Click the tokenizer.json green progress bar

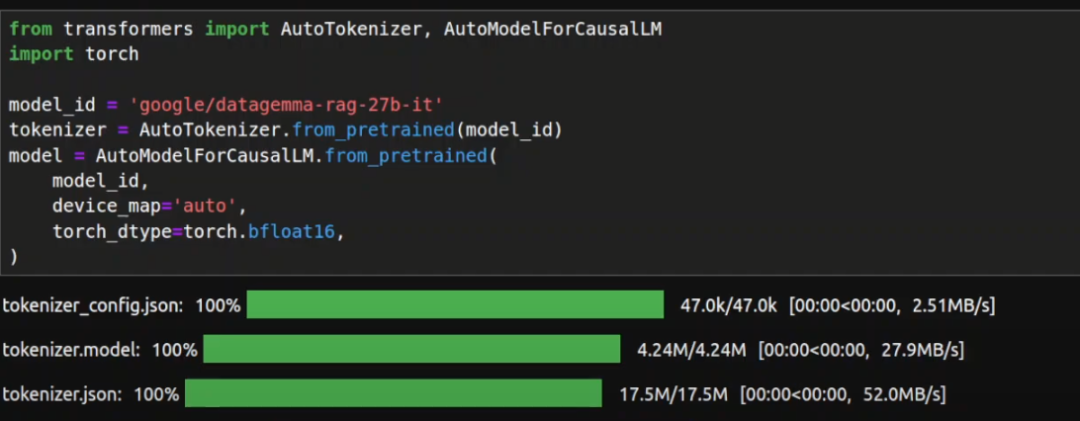click(393, 393)
